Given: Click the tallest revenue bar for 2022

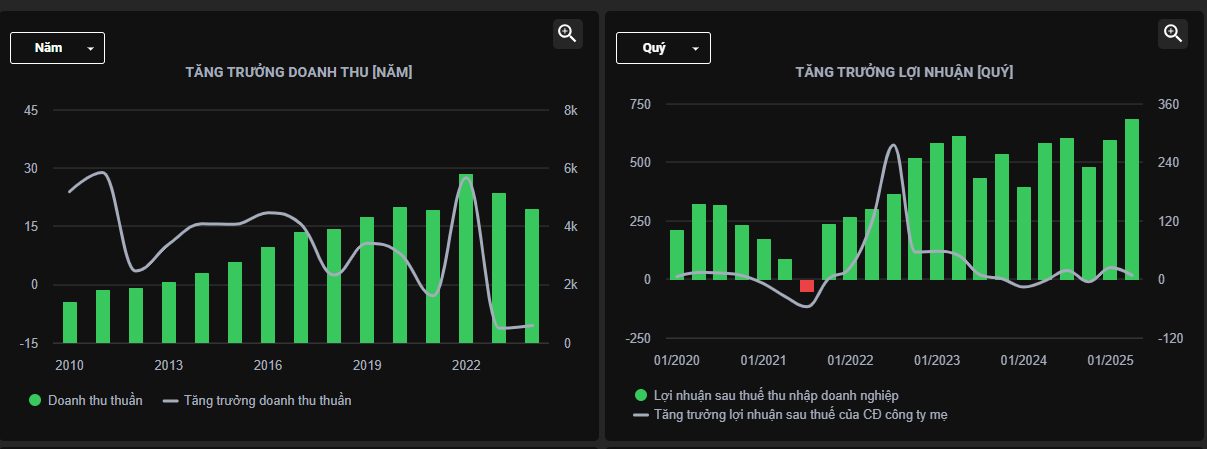Looking at the screenshot, I should point(466,258).
